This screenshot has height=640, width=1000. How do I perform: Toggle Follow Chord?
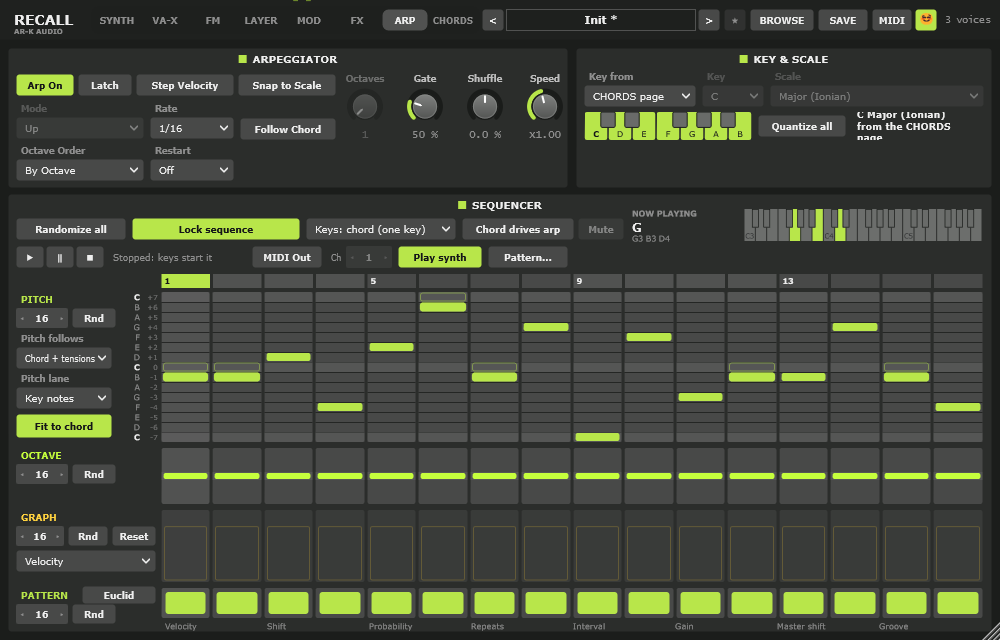pos(288,129)
